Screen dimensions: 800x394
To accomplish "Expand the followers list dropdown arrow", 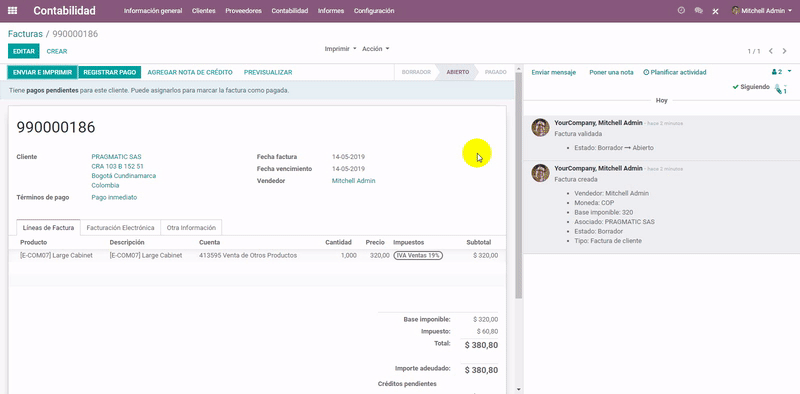I will [x=789, y=72].
